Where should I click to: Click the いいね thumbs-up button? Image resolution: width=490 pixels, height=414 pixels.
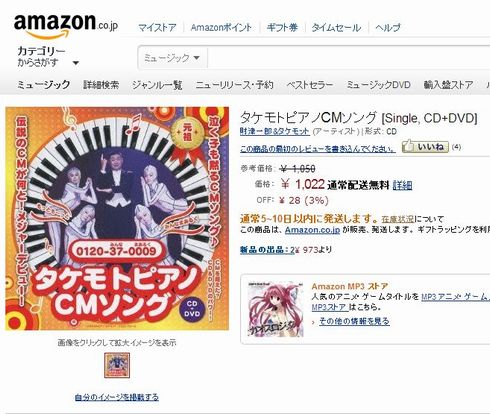426,147
